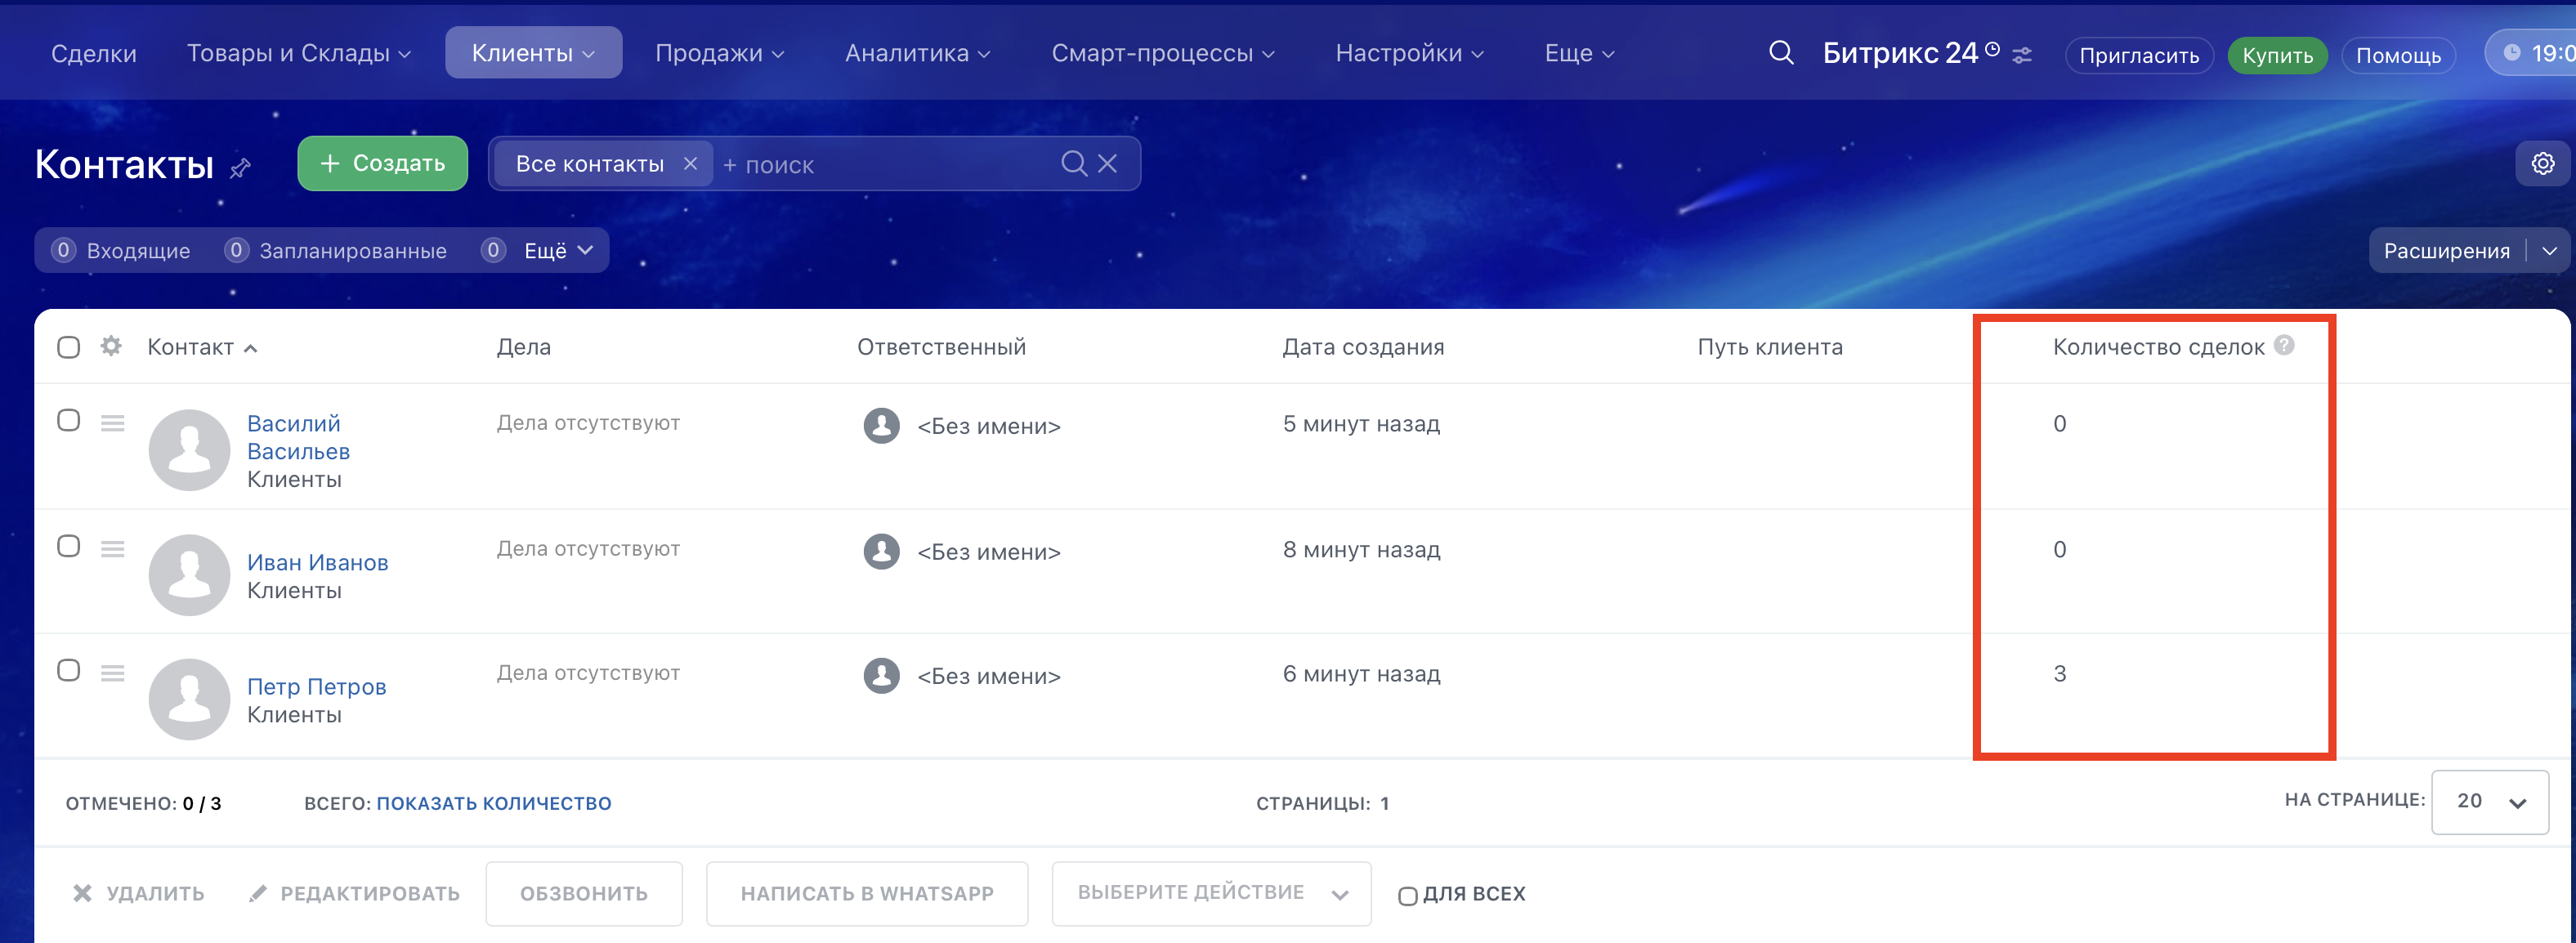Click ПОКАЗАТЬ КОЛИЧЕСТВО link
Viewport: 2576px width, 943px height.
tap(493, 803)
